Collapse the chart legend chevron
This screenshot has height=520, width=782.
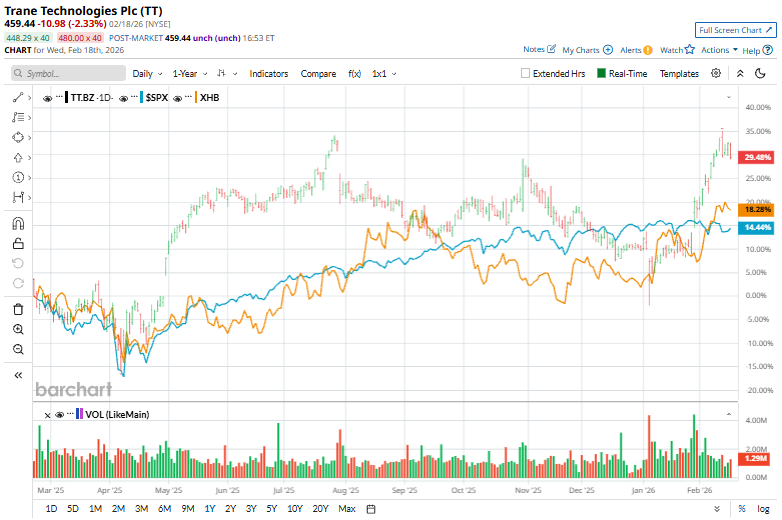click(x=729, y=97)
